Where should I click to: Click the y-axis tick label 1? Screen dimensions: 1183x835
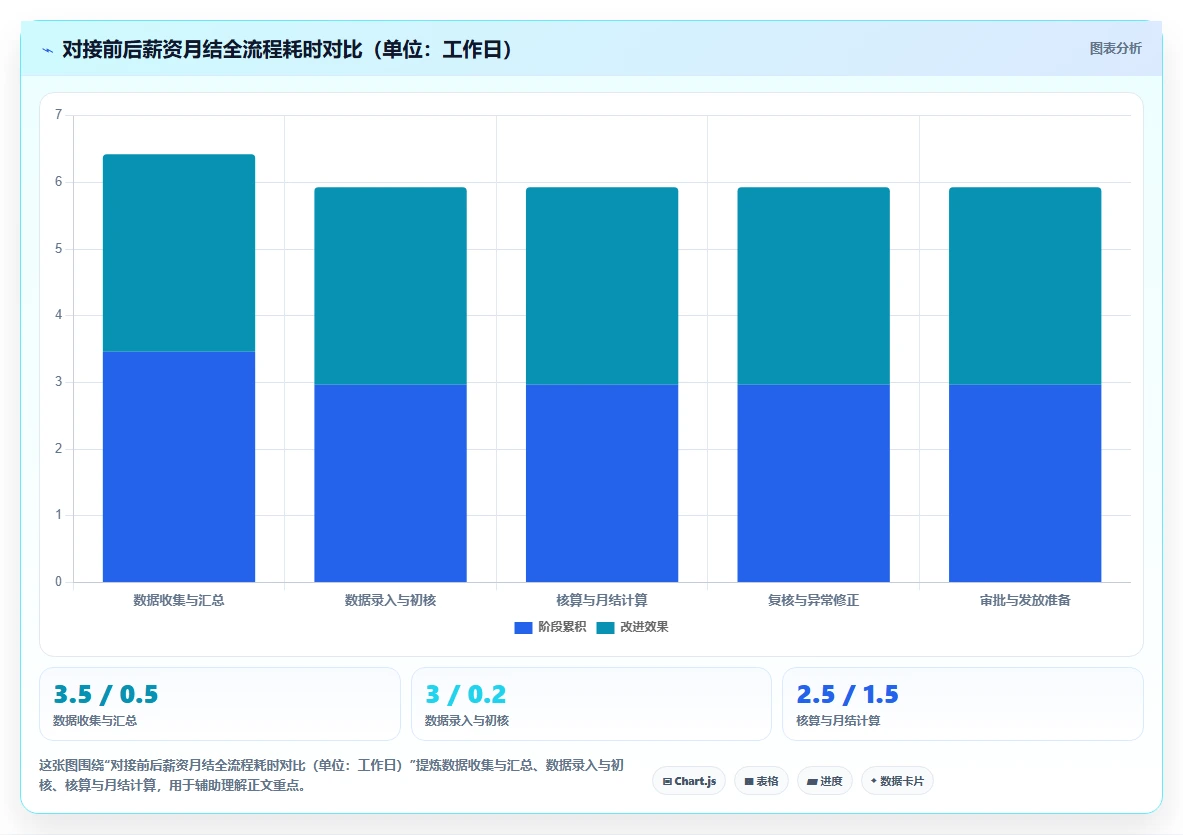tap(58, 515)
